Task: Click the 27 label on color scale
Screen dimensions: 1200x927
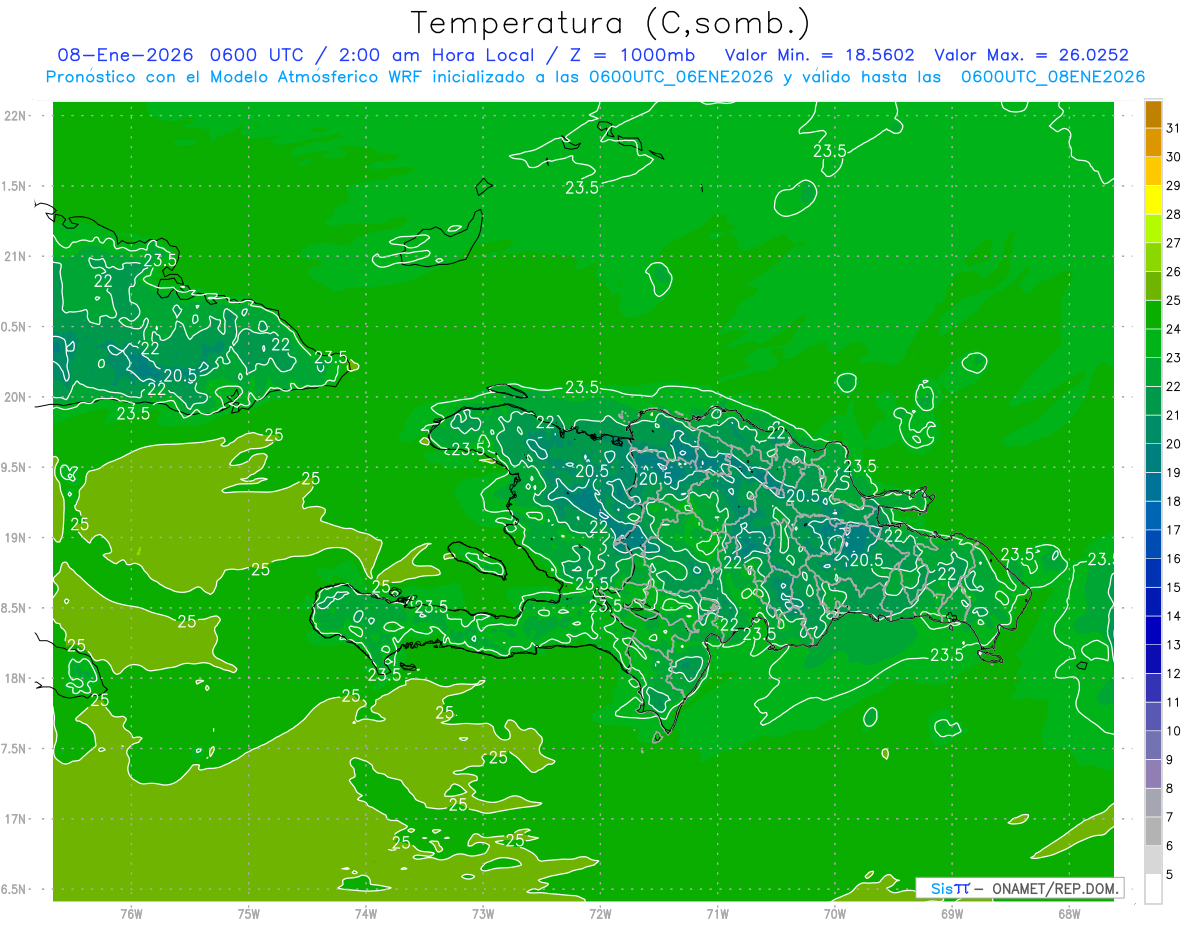Action: 1173,242
